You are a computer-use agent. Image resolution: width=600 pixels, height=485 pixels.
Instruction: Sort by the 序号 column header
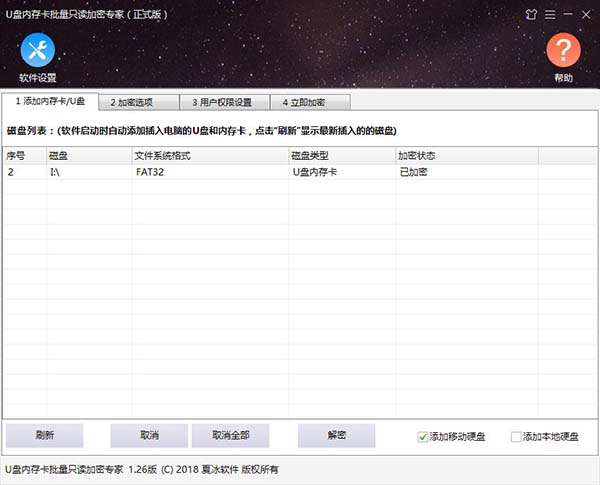pos(24,156)
